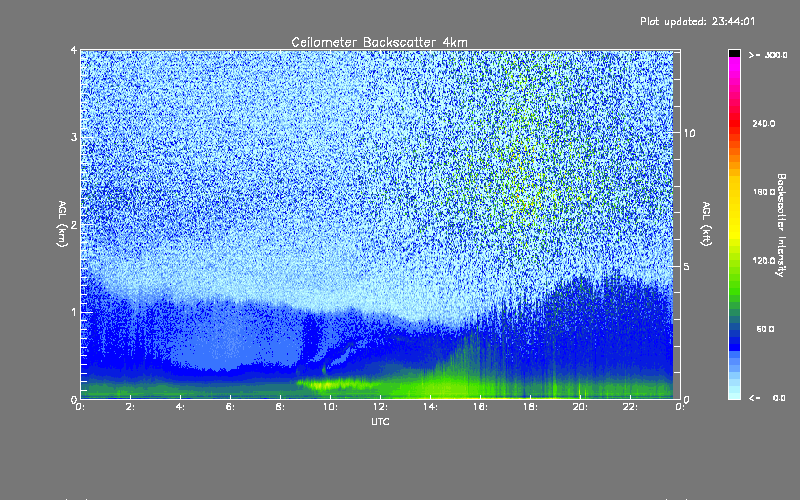Click the "240.0" colorbar label
The height and width of the screenshot is (500, 800).
coord(764,124)
